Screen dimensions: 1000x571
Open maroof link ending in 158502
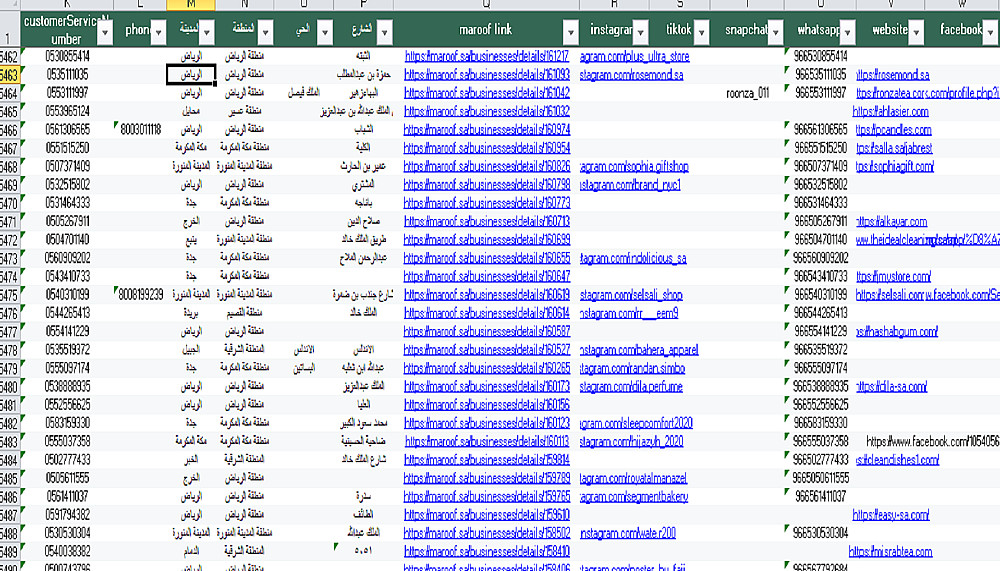pyautogui.click(x=487, y=533)
